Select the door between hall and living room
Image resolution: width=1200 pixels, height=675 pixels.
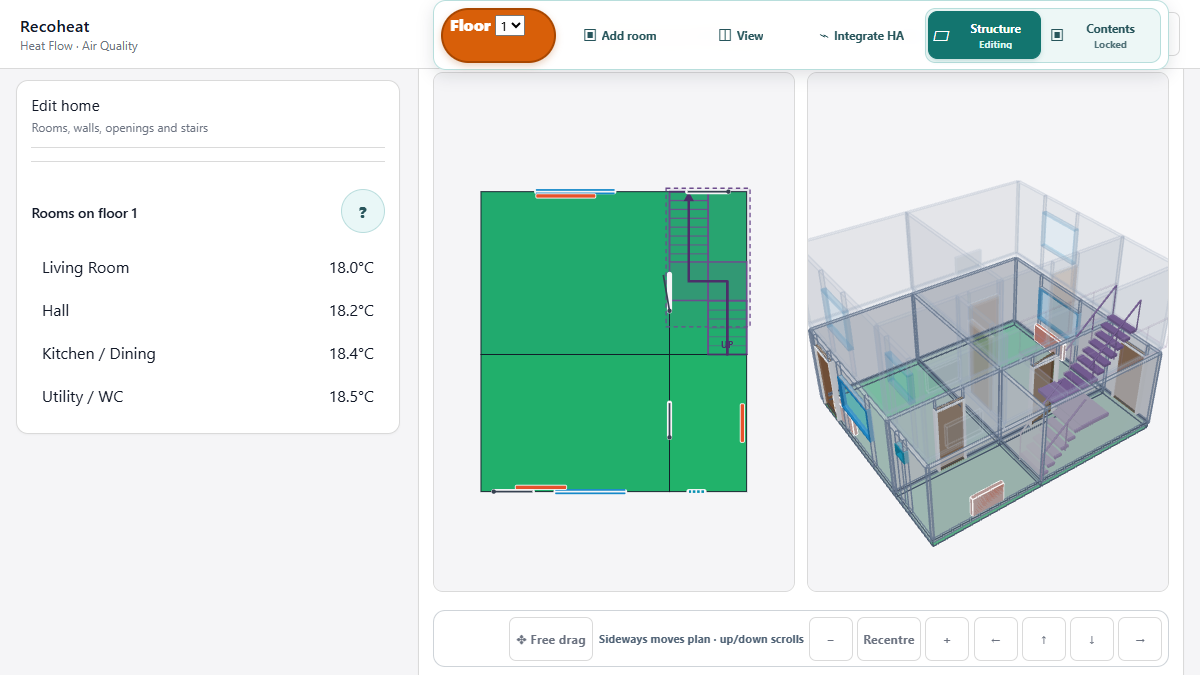(x=669, y=293)
